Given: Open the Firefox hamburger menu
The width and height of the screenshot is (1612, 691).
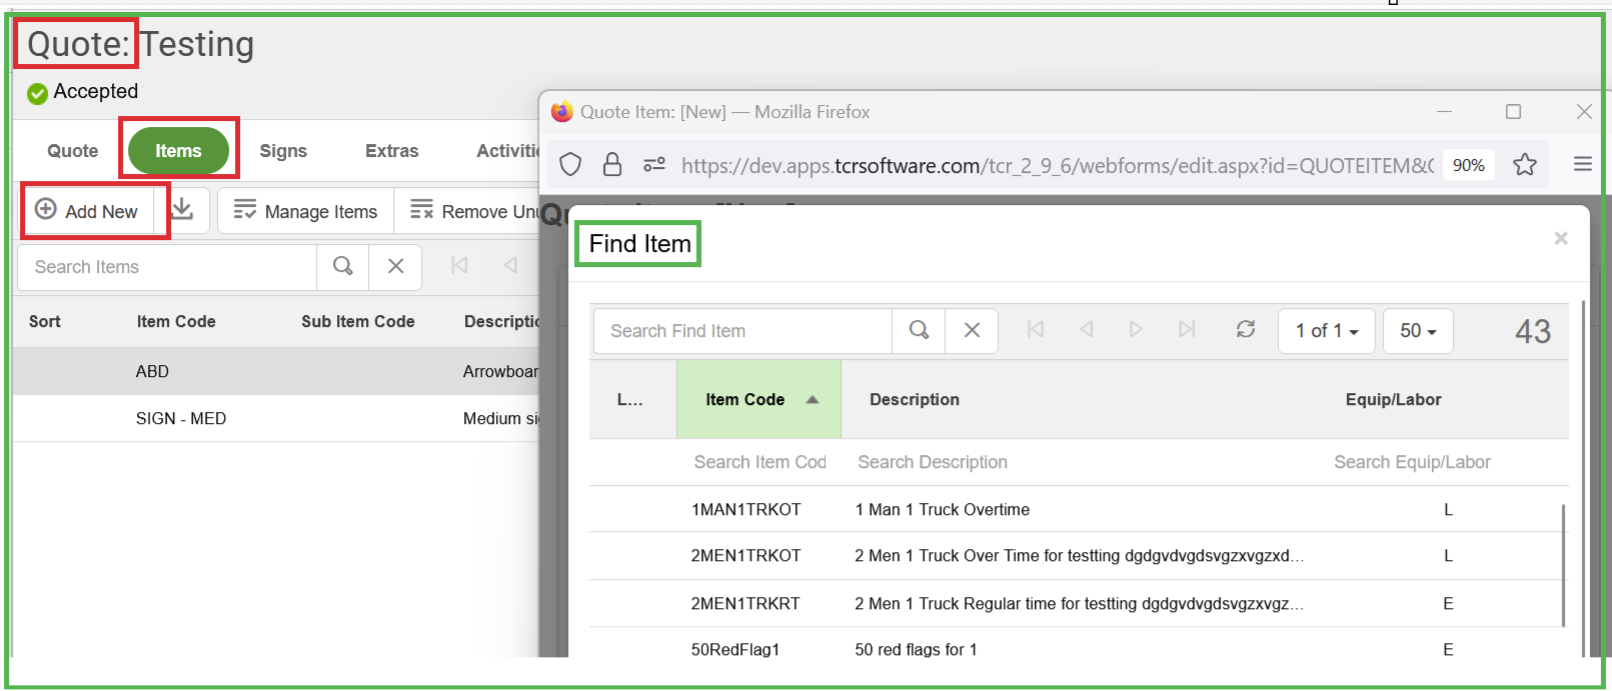Looking at the screenshot, I should (1582, 164).
